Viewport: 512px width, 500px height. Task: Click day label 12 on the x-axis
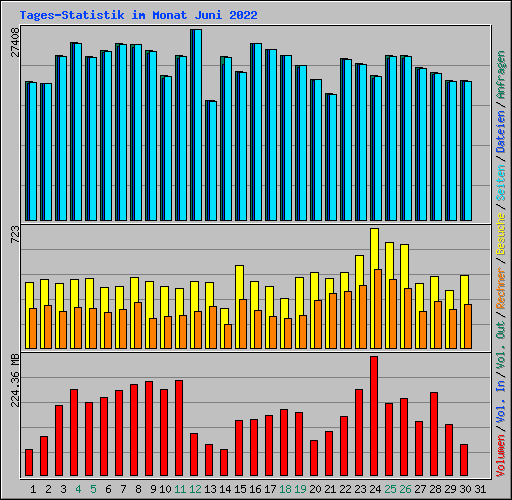pos(195,489)
